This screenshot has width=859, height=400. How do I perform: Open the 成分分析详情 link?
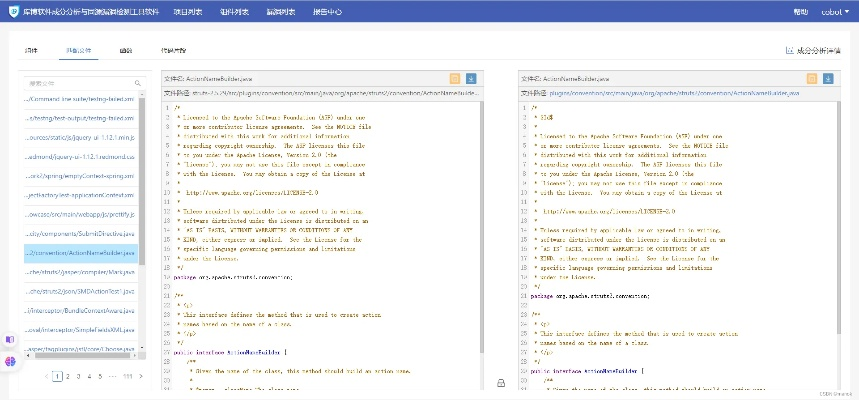click(815, 49)
